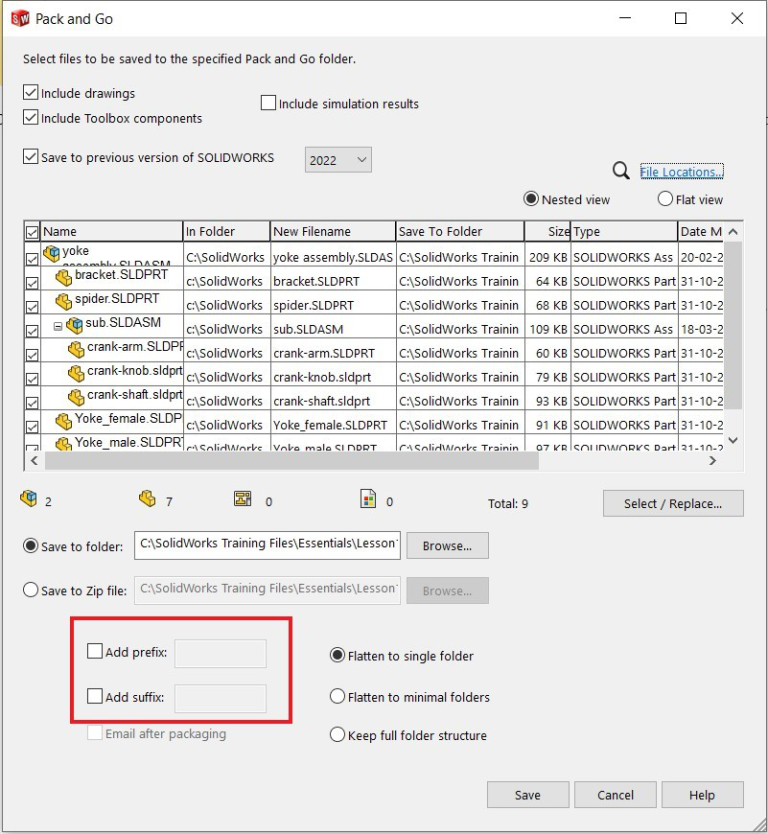Image resolution: width=768 pixels, height=834 pixels.
Task: Click the Cancel button
Action: click(x=615, y=795)
